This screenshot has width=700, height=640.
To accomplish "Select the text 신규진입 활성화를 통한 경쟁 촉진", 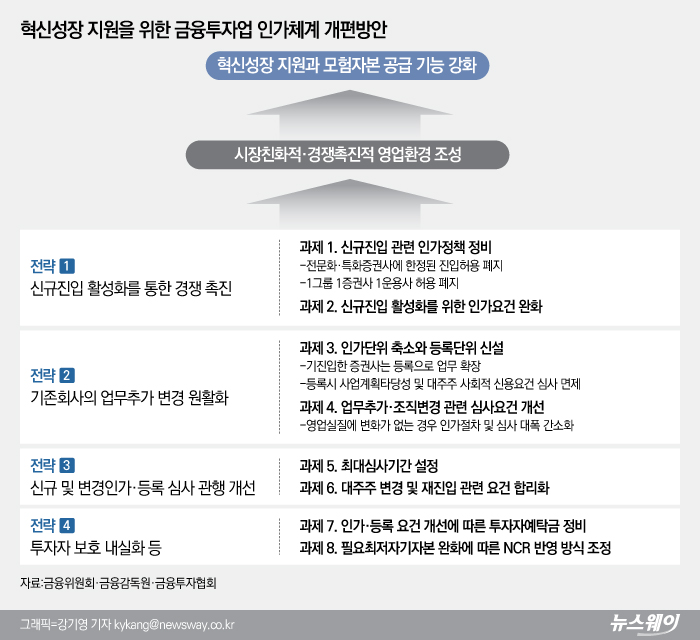I will (131, 288).
